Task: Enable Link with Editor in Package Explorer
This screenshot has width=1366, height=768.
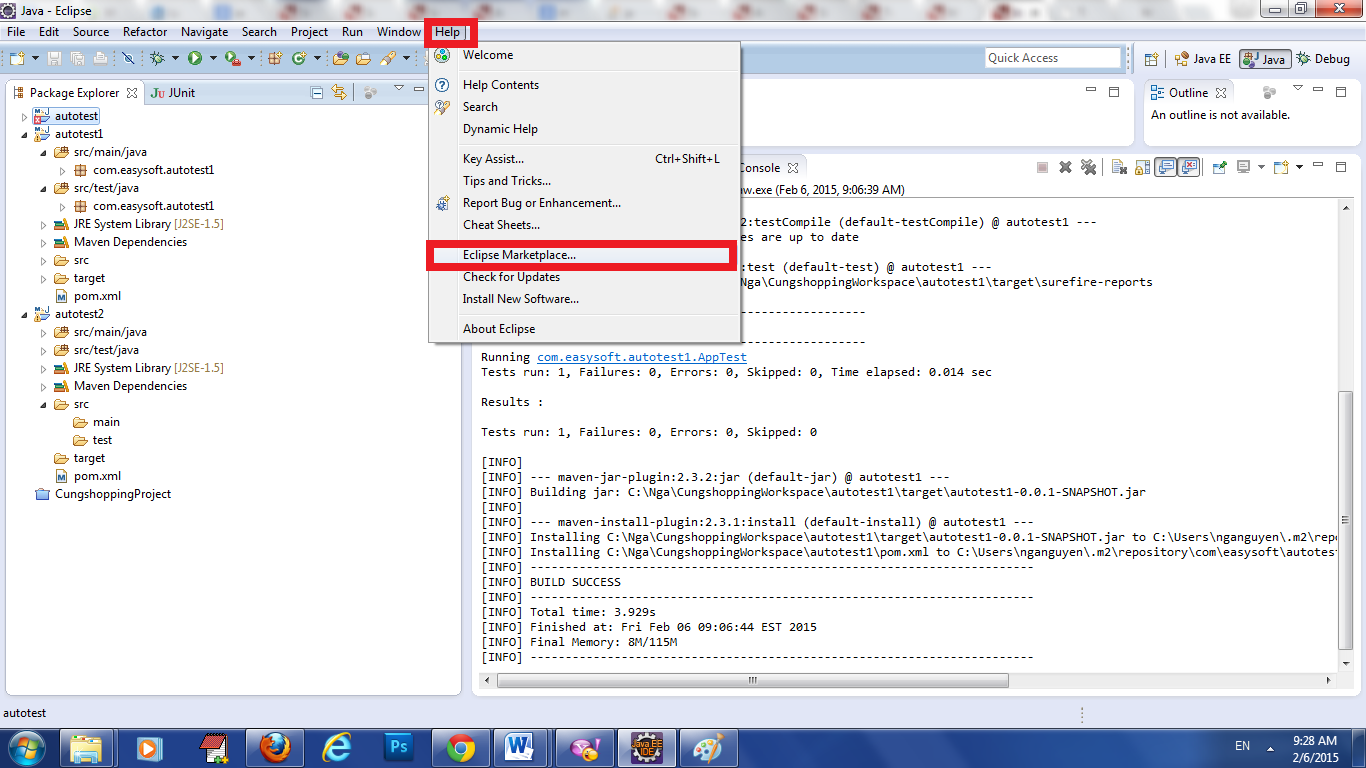Action: (x=339, y=92)
